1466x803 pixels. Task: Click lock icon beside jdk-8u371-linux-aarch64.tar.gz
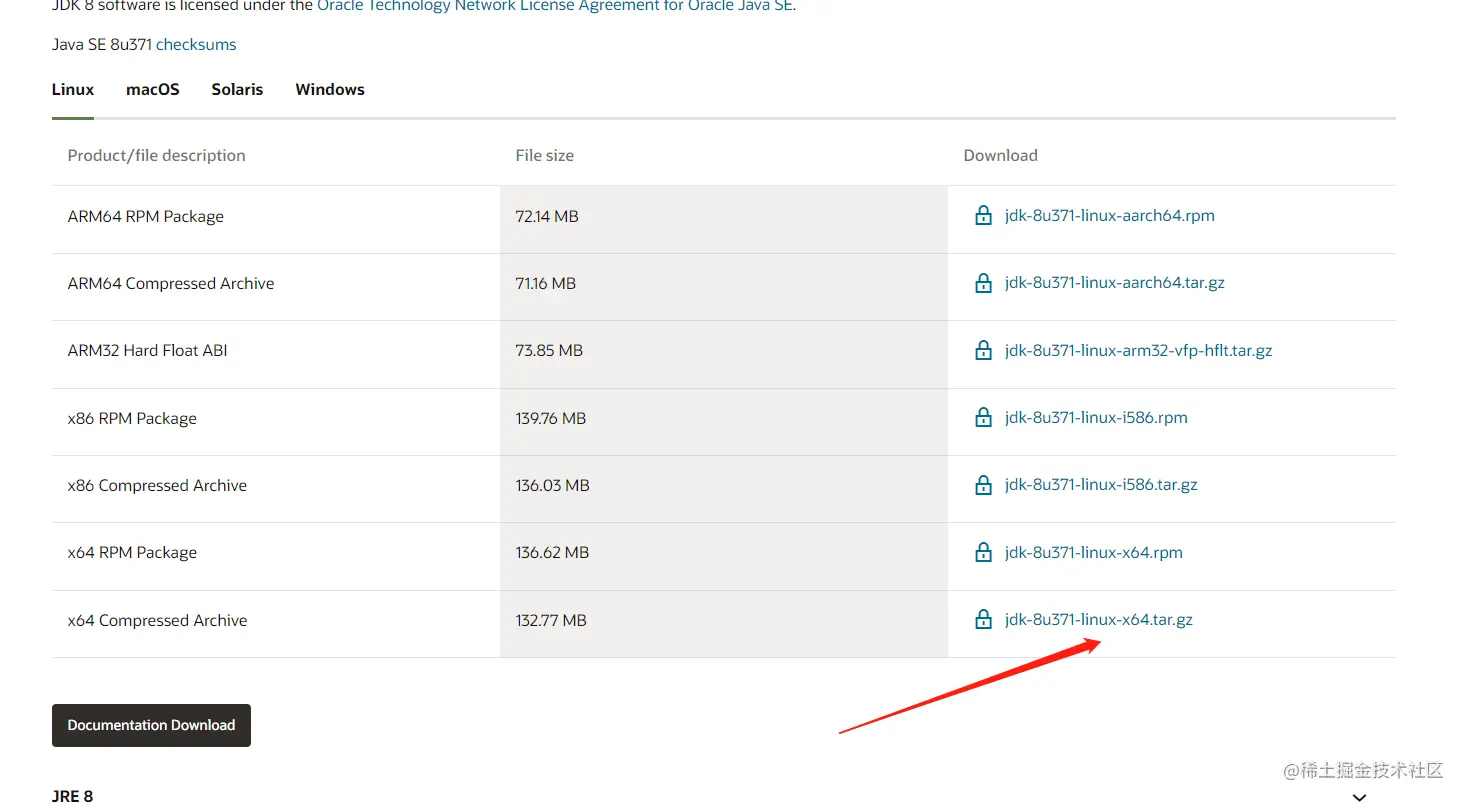pyautogui.click(x=983, y=283)
